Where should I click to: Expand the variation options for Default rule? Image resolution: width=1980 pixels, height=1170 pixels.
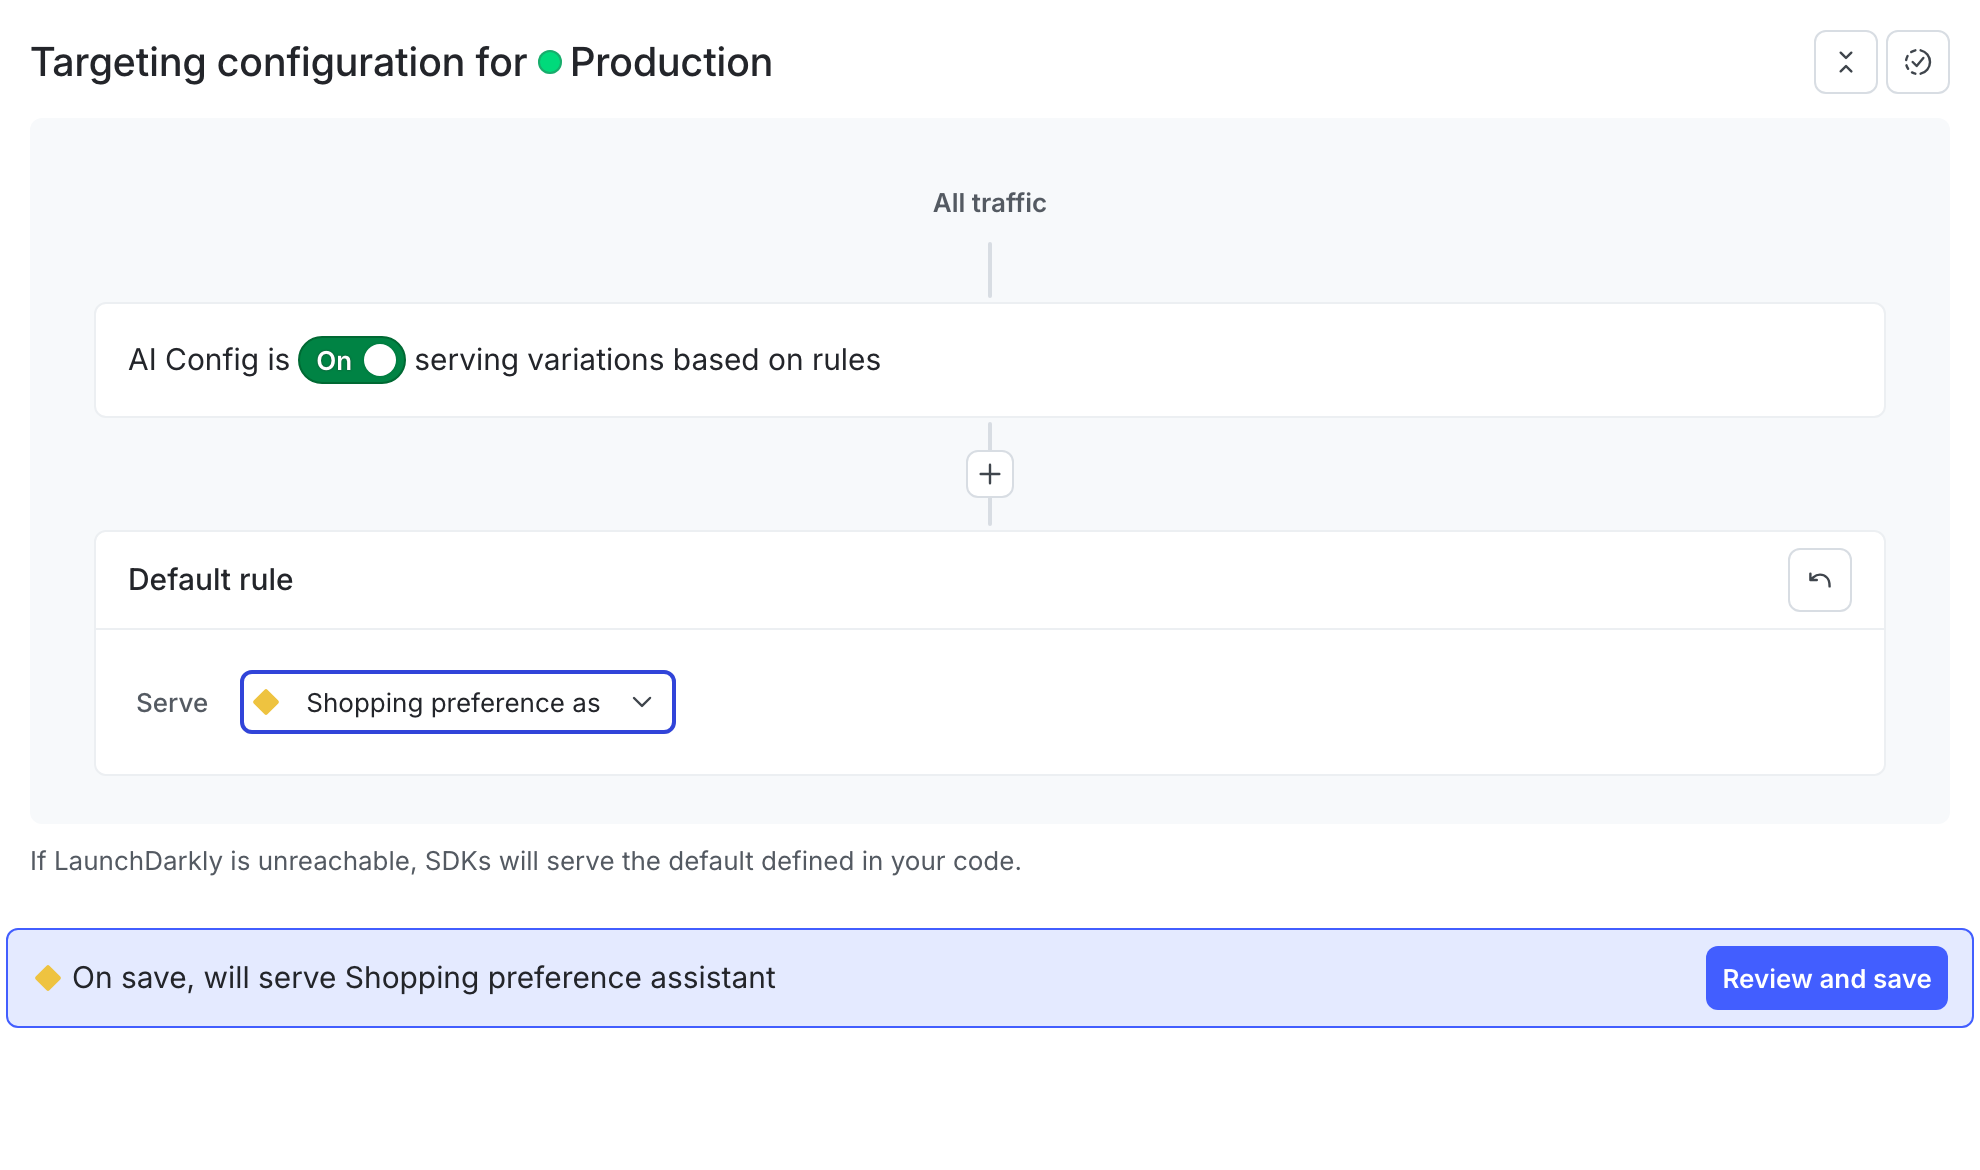pyautogui.click(x=457, y=702)
